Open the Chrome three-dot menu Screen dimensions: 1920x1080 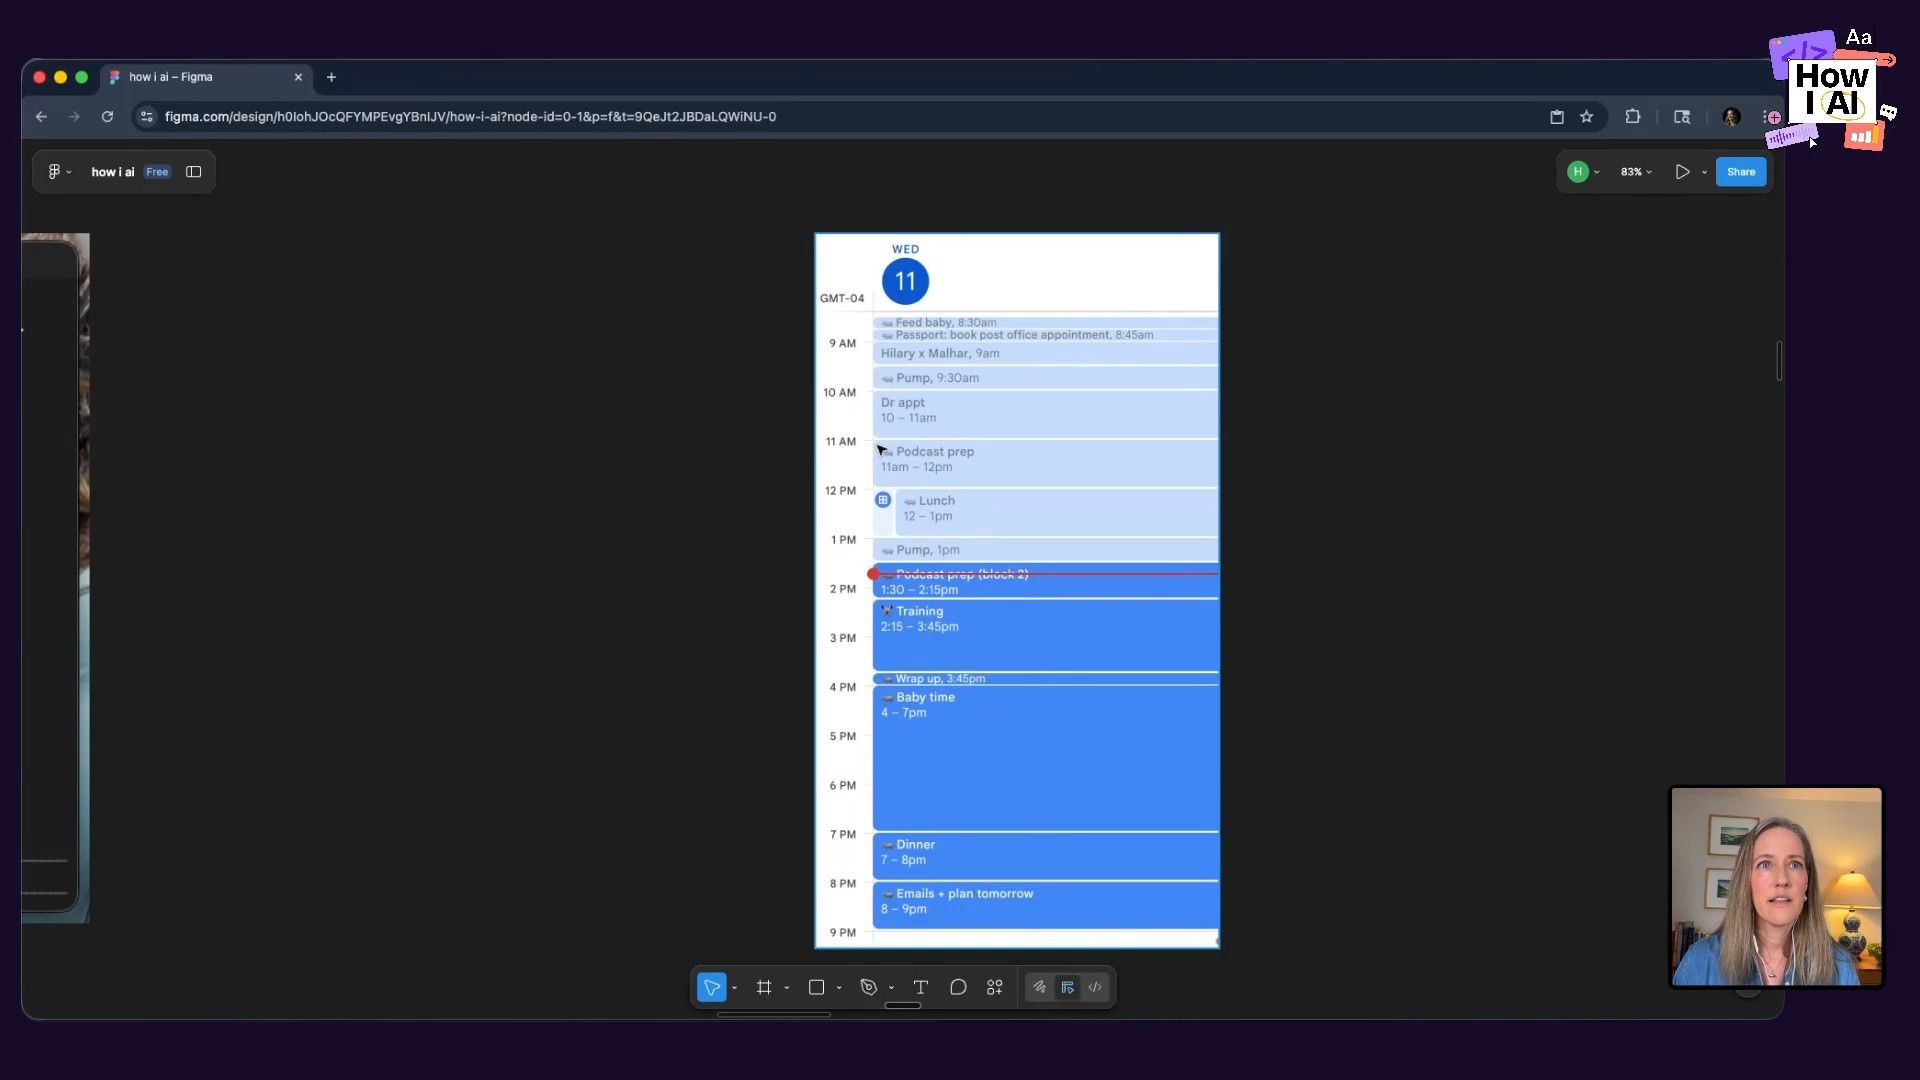1768,117
